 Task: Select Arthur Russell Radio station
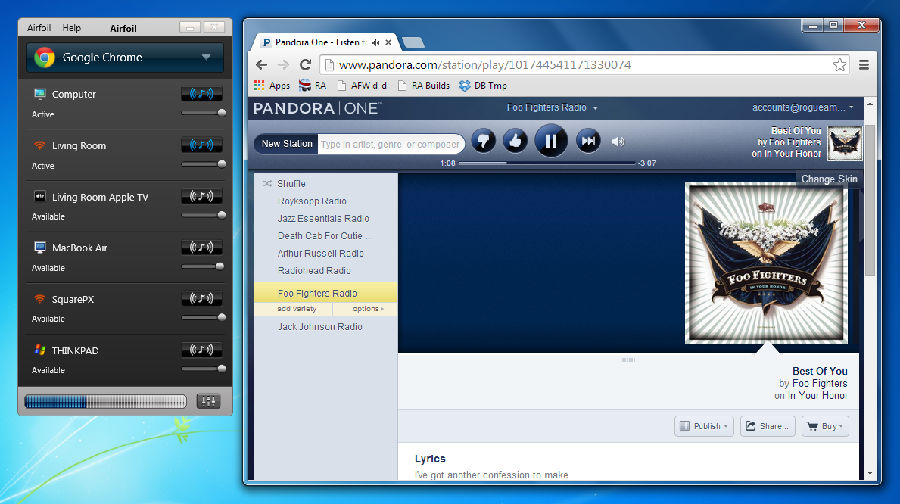pos(321,253)
